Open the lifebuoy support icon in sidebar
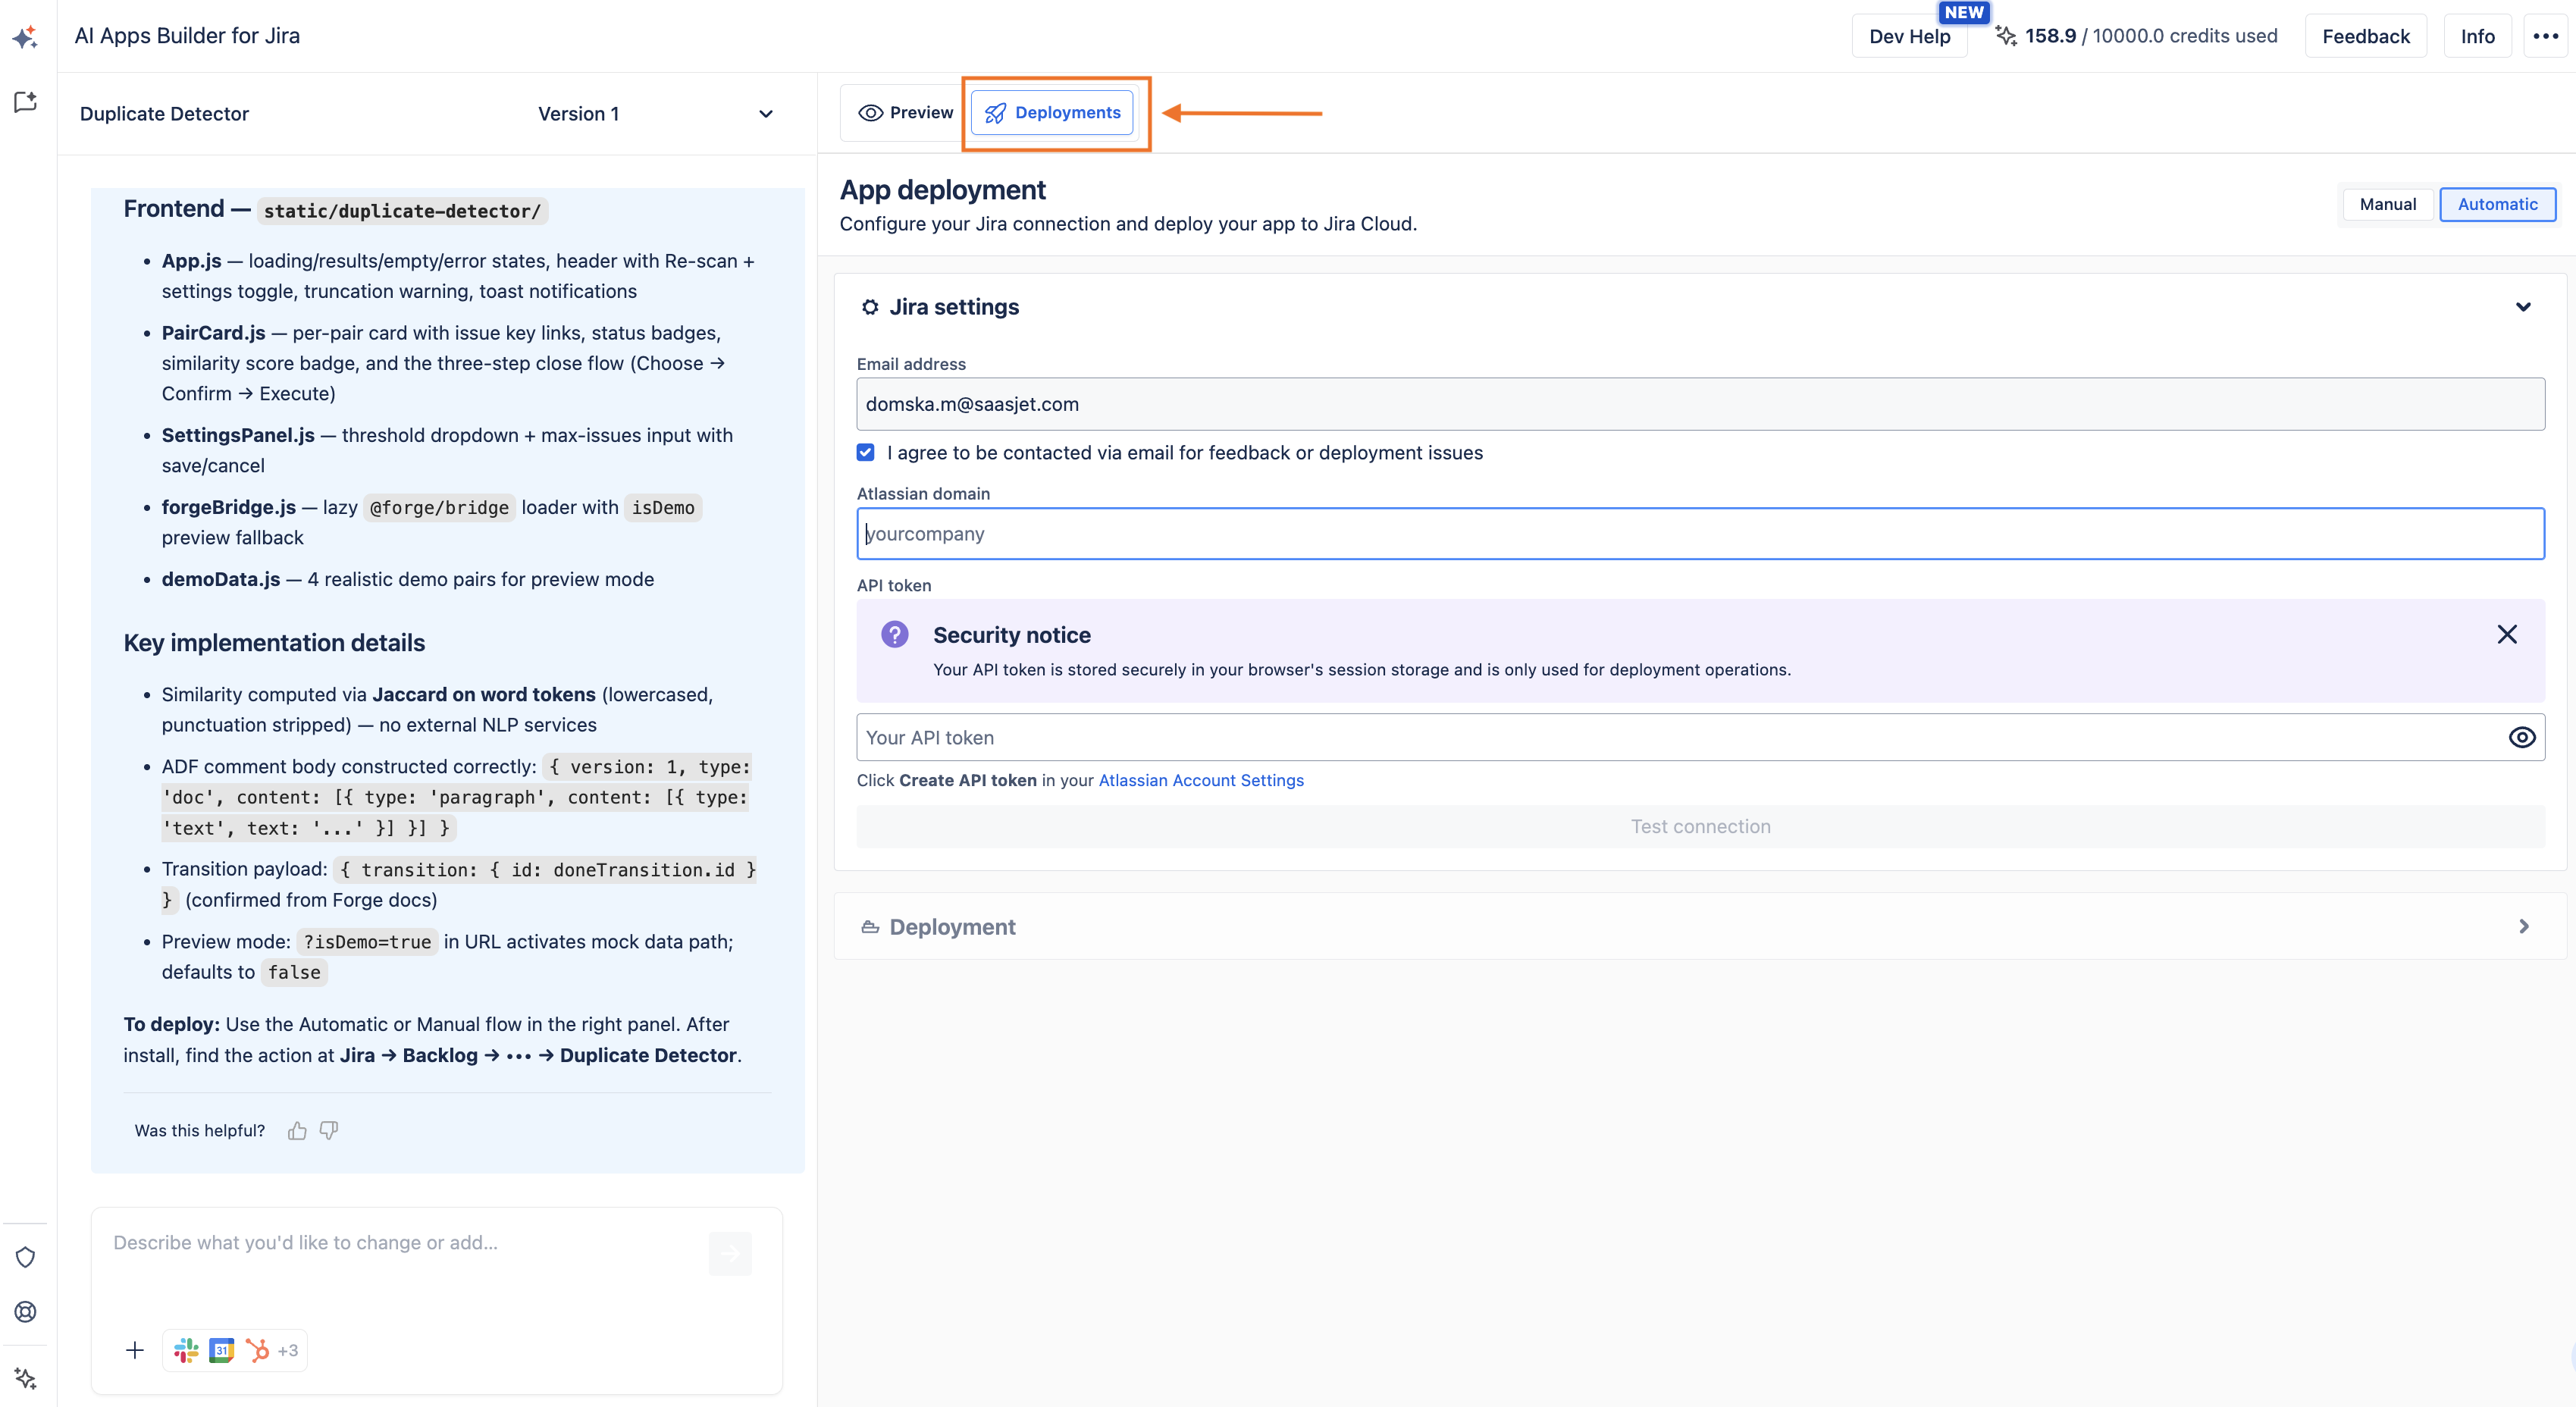2576x1407 pixels. [x=25, y=1312]
